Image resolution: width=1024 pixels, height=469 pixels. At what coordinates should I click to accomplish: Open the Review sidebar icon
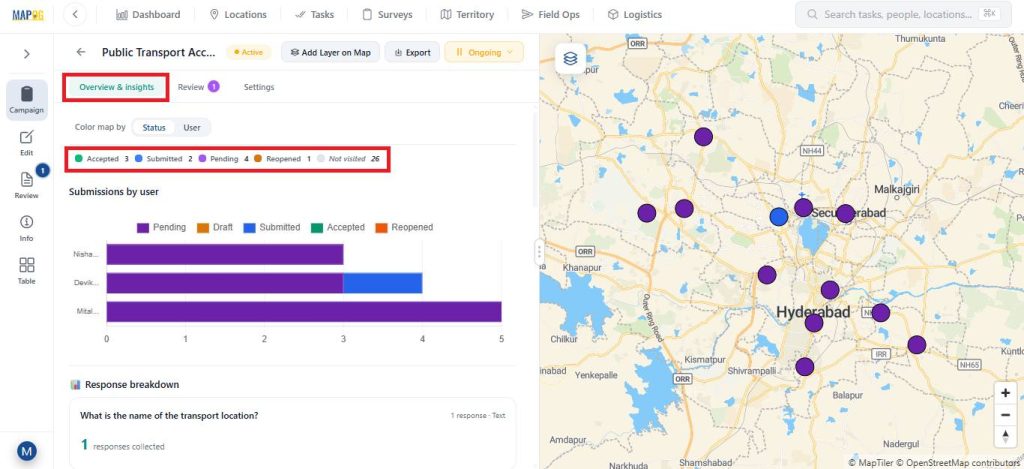point(27,184)
